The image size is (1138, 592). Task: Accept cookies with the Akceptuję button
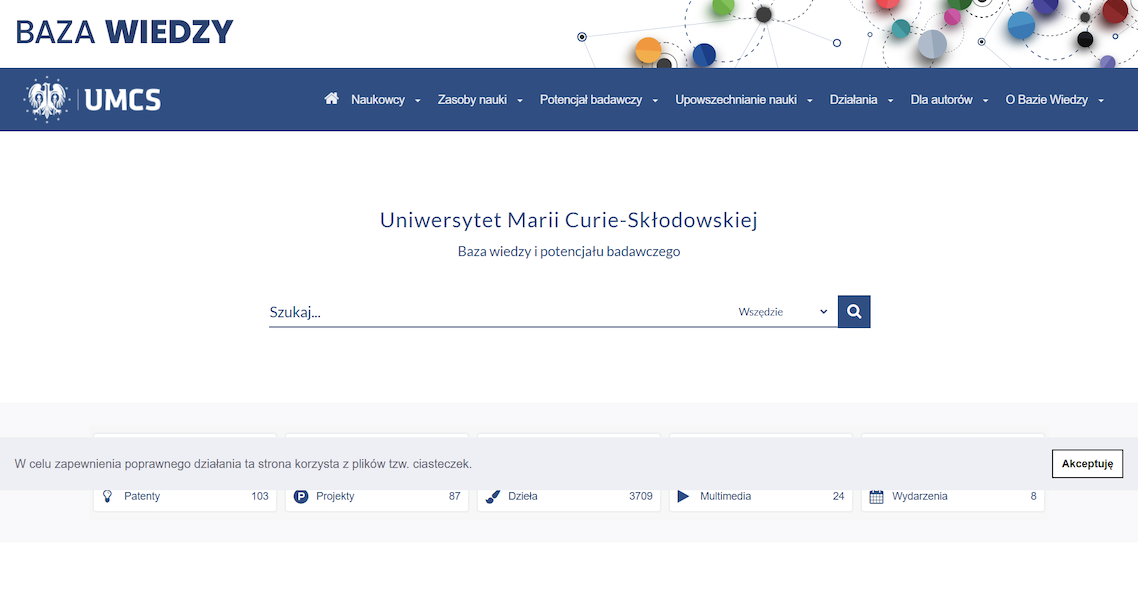(x=1087, y=464)
